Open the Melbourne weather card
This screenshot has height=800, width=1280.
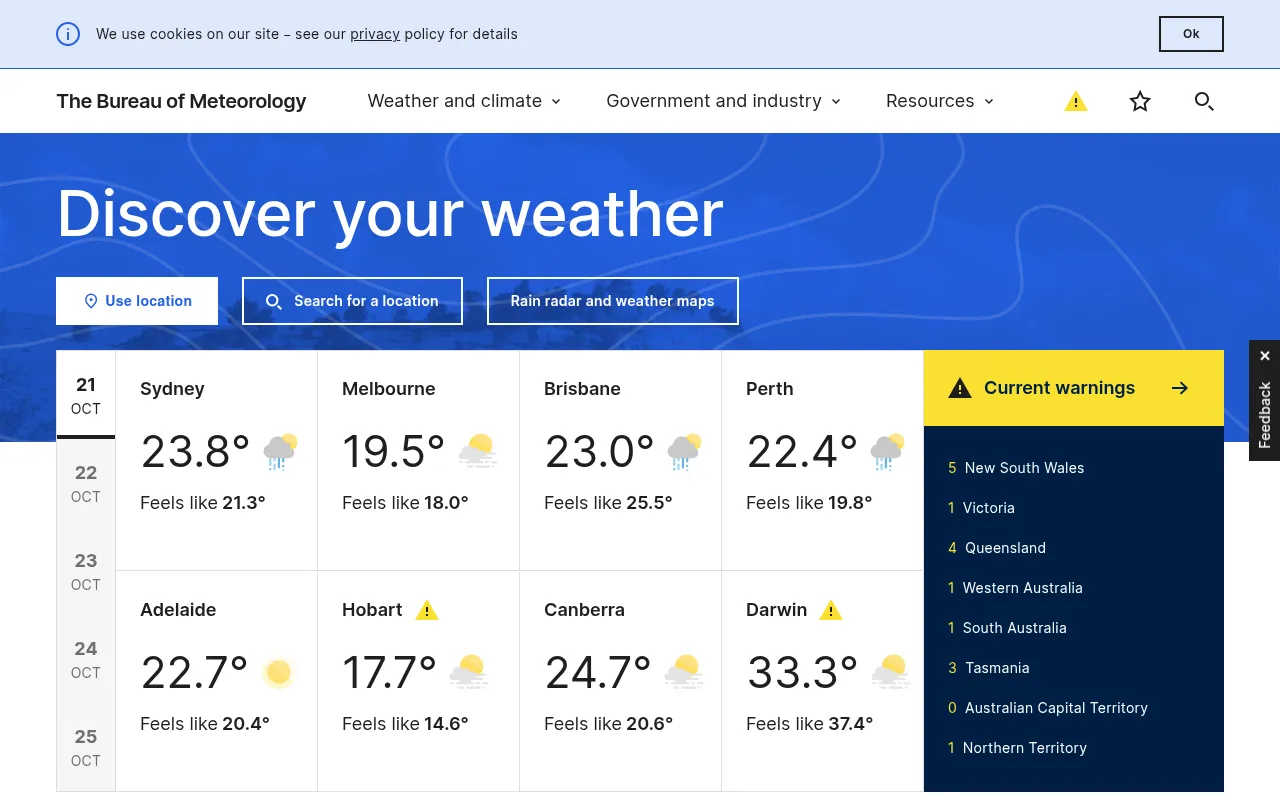(419, 460)
